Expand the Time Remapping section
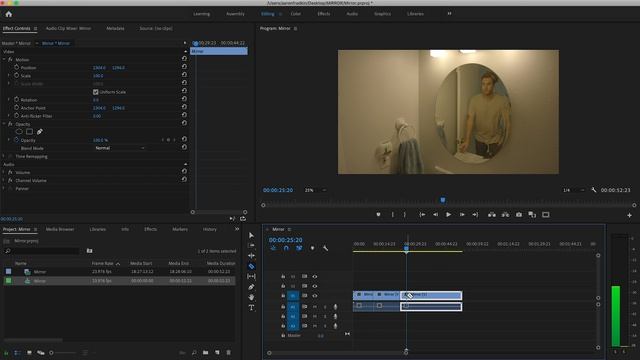640x360 pixels. (4, 156)
